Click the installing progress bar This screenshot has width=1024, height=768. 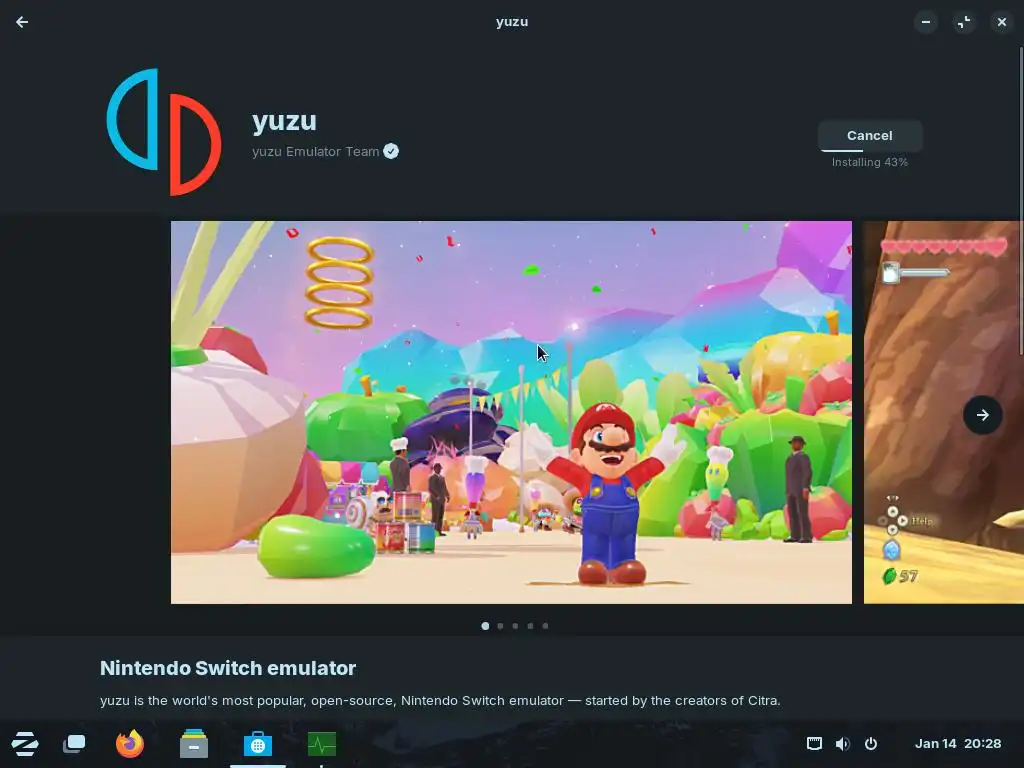pyautogui.click(x=869, y=150)
